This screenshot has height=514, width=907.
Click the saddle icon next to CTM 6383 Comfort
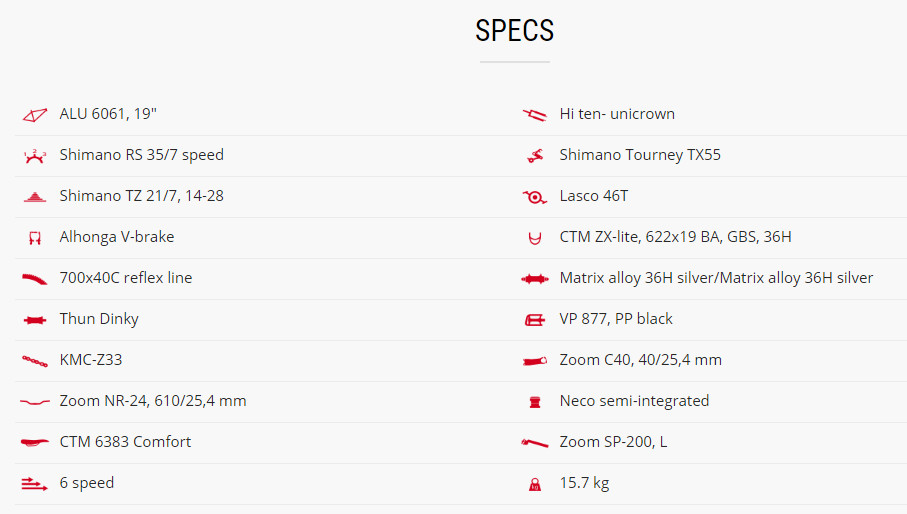tap(35, 443)
